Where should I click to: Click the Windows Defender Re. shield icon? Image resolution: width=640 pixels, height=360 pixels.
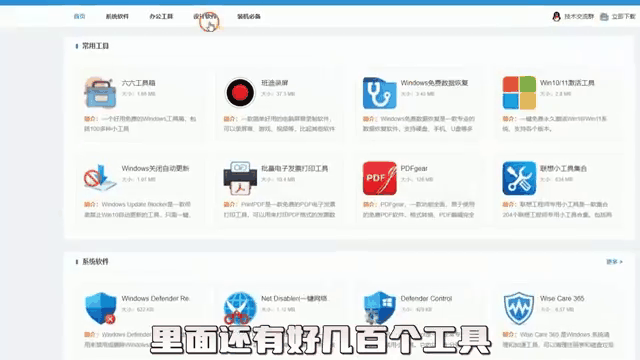pos(100,308)
